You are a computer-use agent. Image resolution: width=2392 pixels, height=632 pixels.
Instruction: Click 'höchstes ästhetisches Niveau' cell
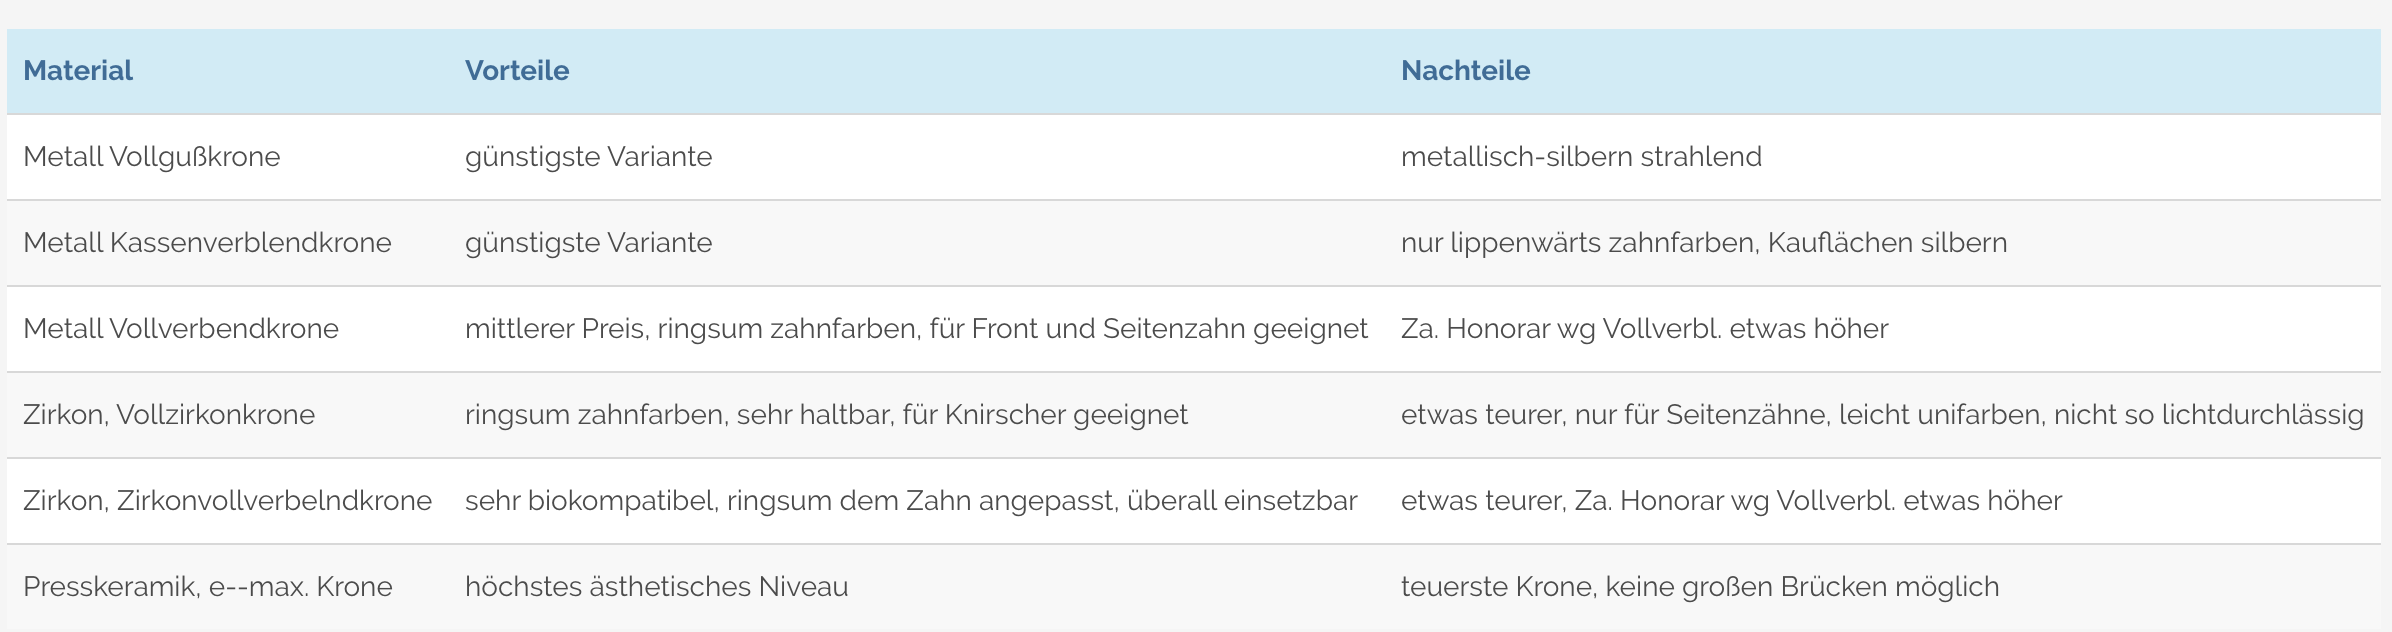tap(656, 587)
